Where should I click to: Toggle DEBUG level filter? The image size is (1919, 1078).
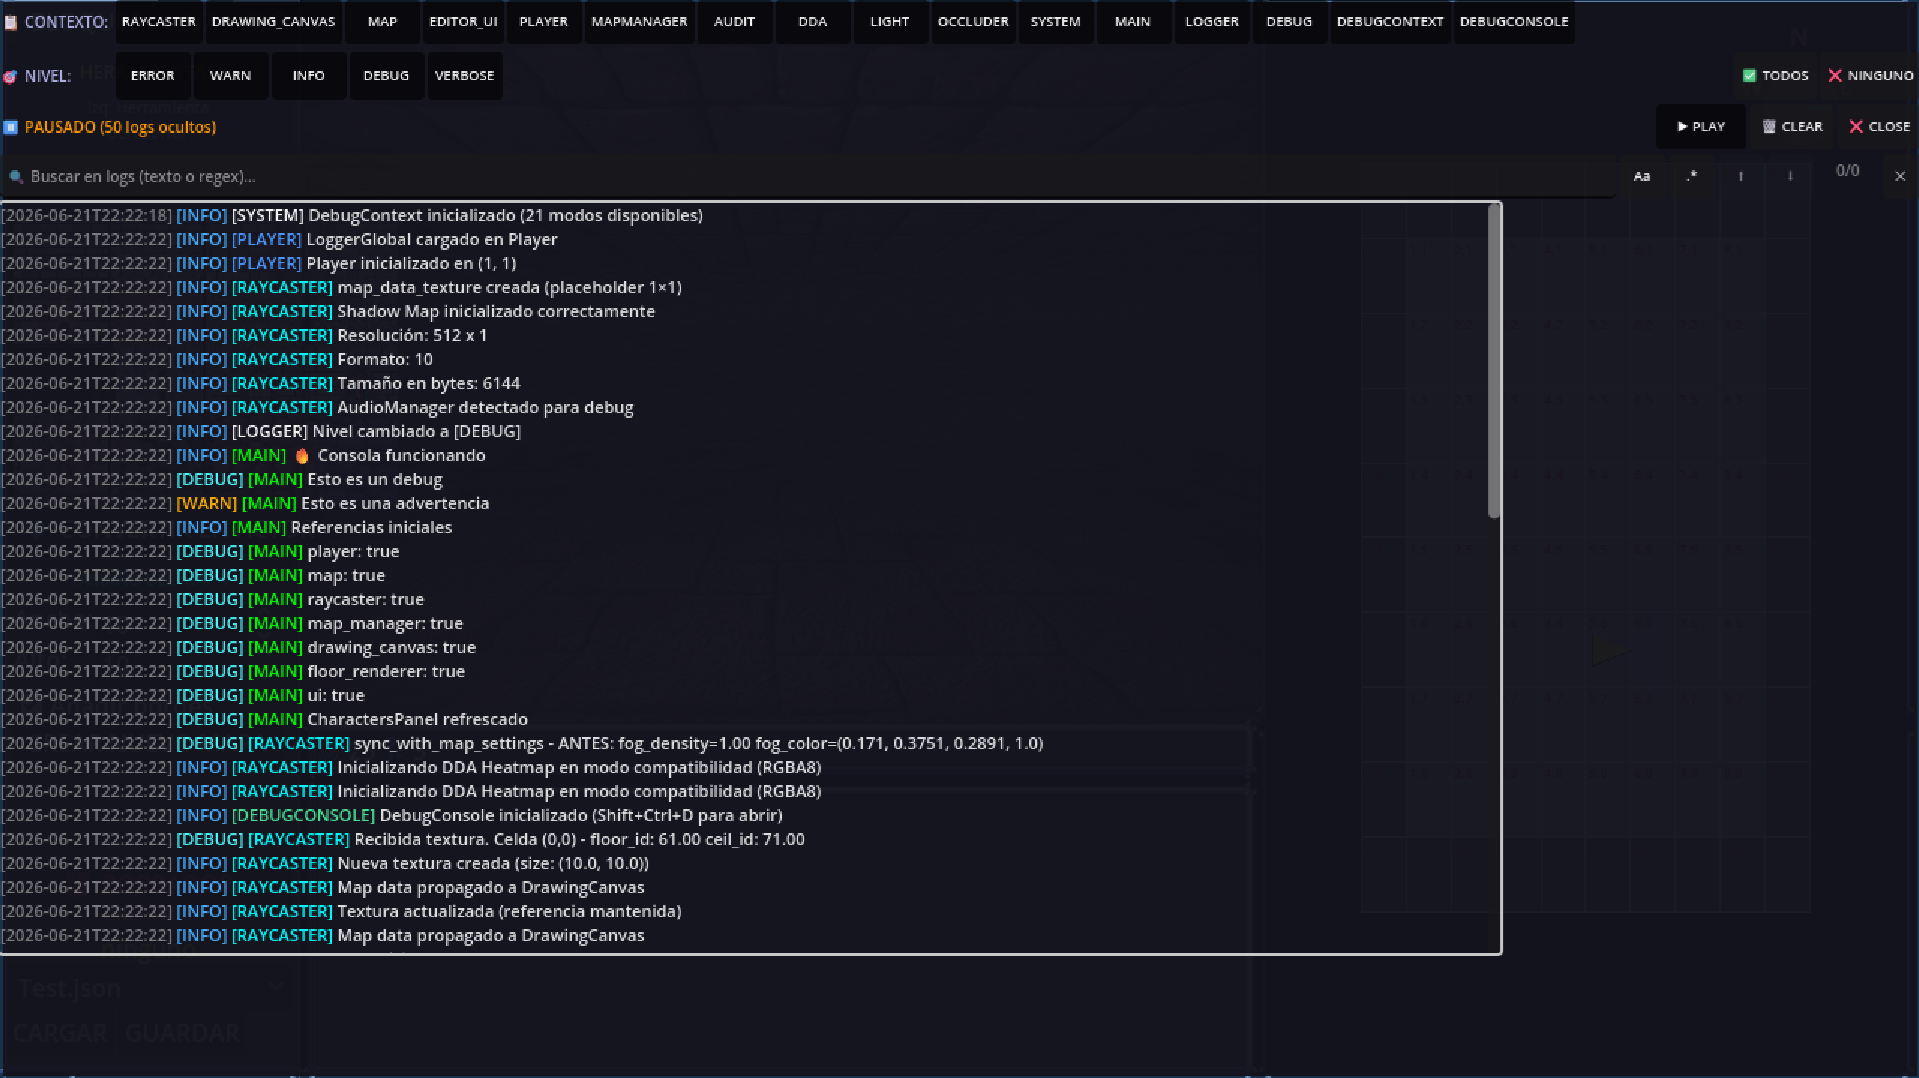[x=386, y=76]
